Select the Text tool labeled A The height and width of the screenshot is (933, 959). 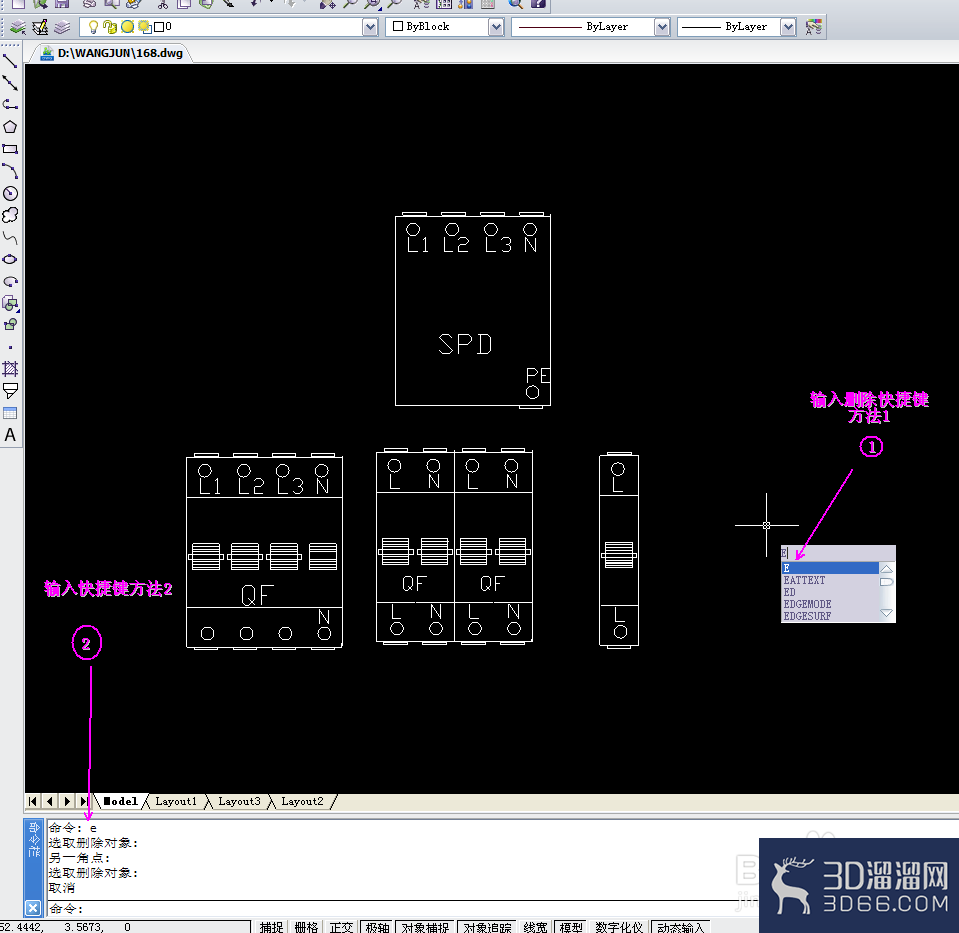click(x=10, y=435)
